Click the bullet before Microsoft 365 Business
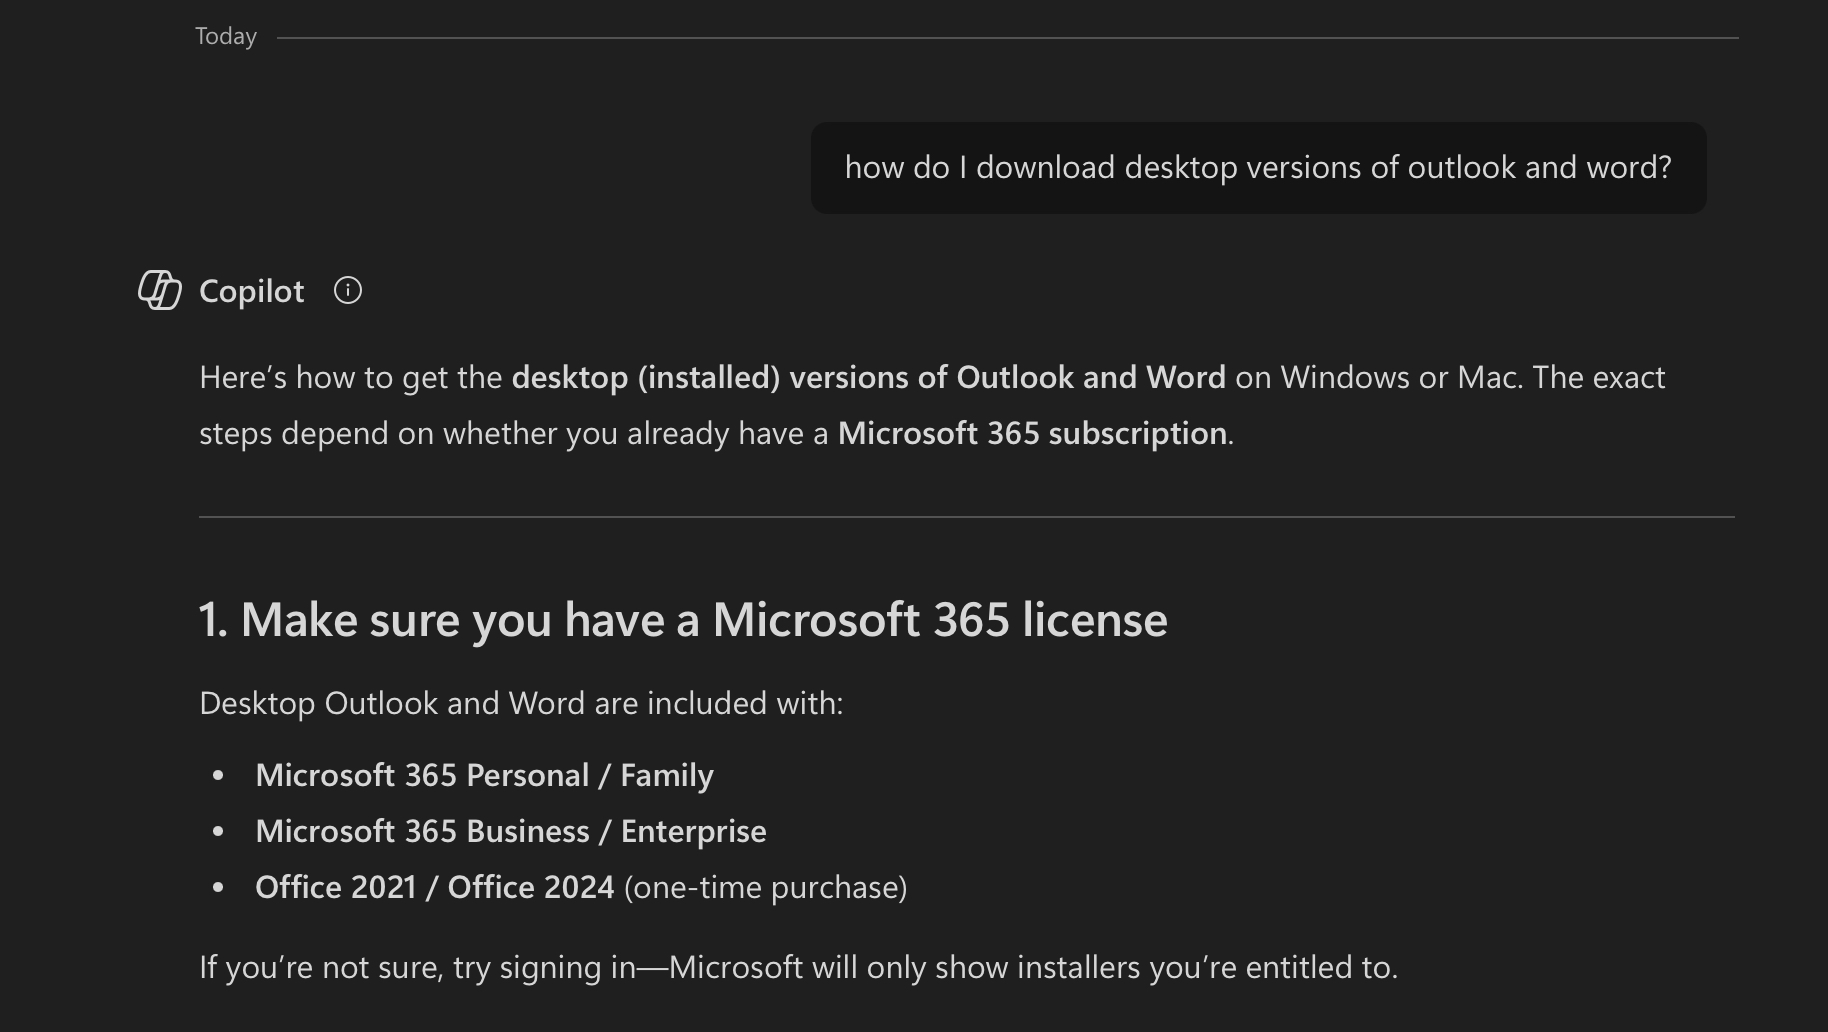This screenshot has width=1828, height=1032. coord(218,831)
